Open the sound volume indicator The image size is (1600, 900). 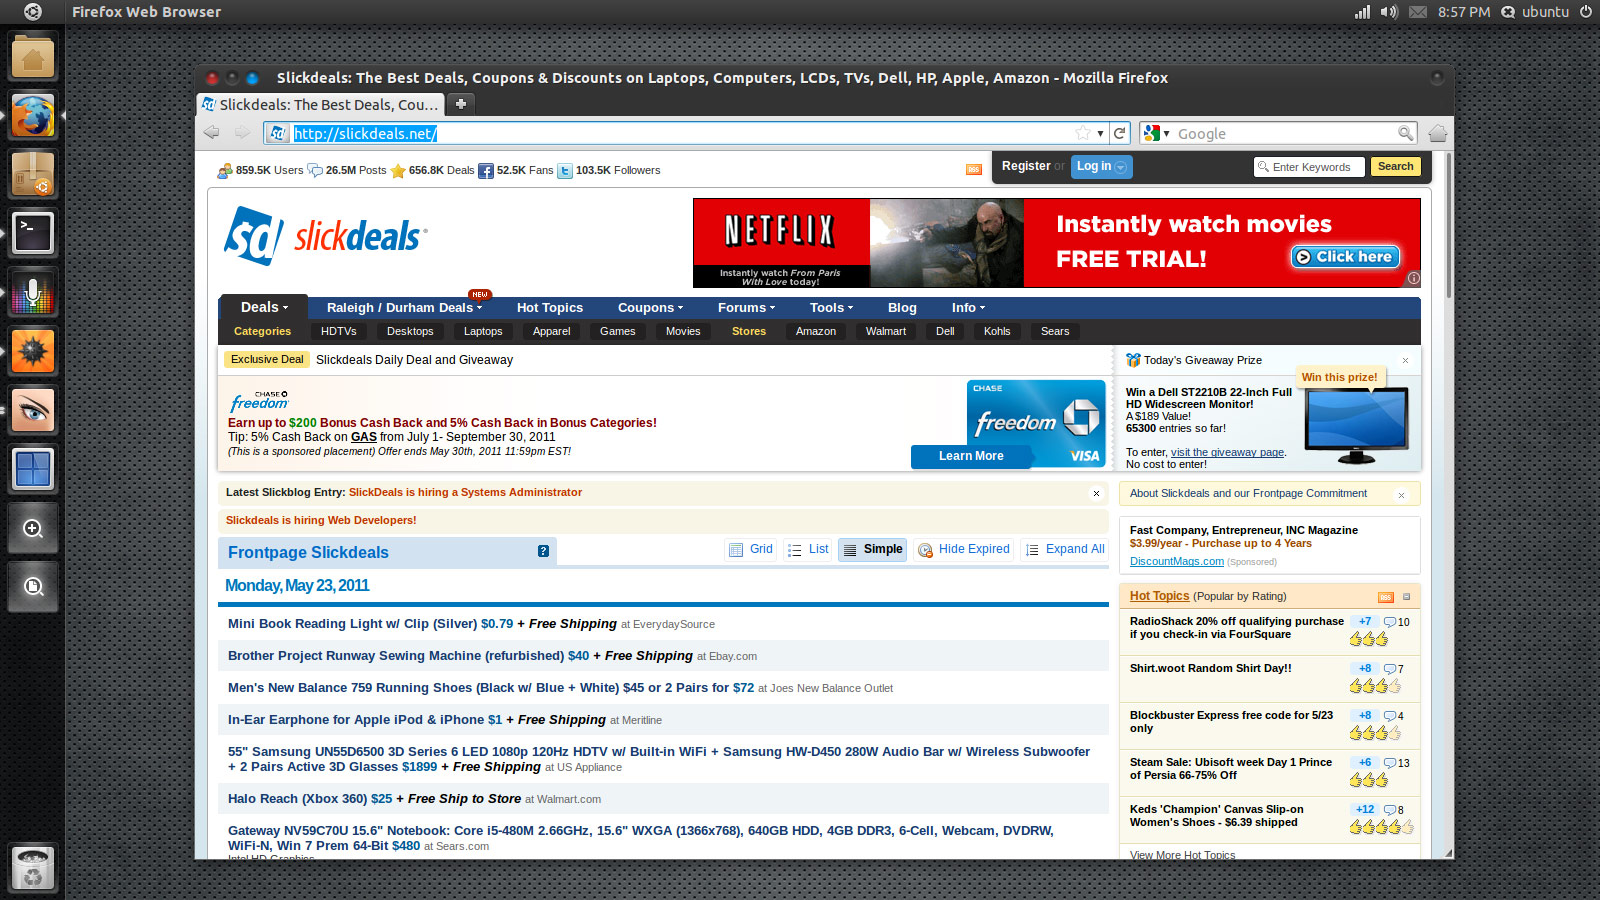pos(1389,12)
